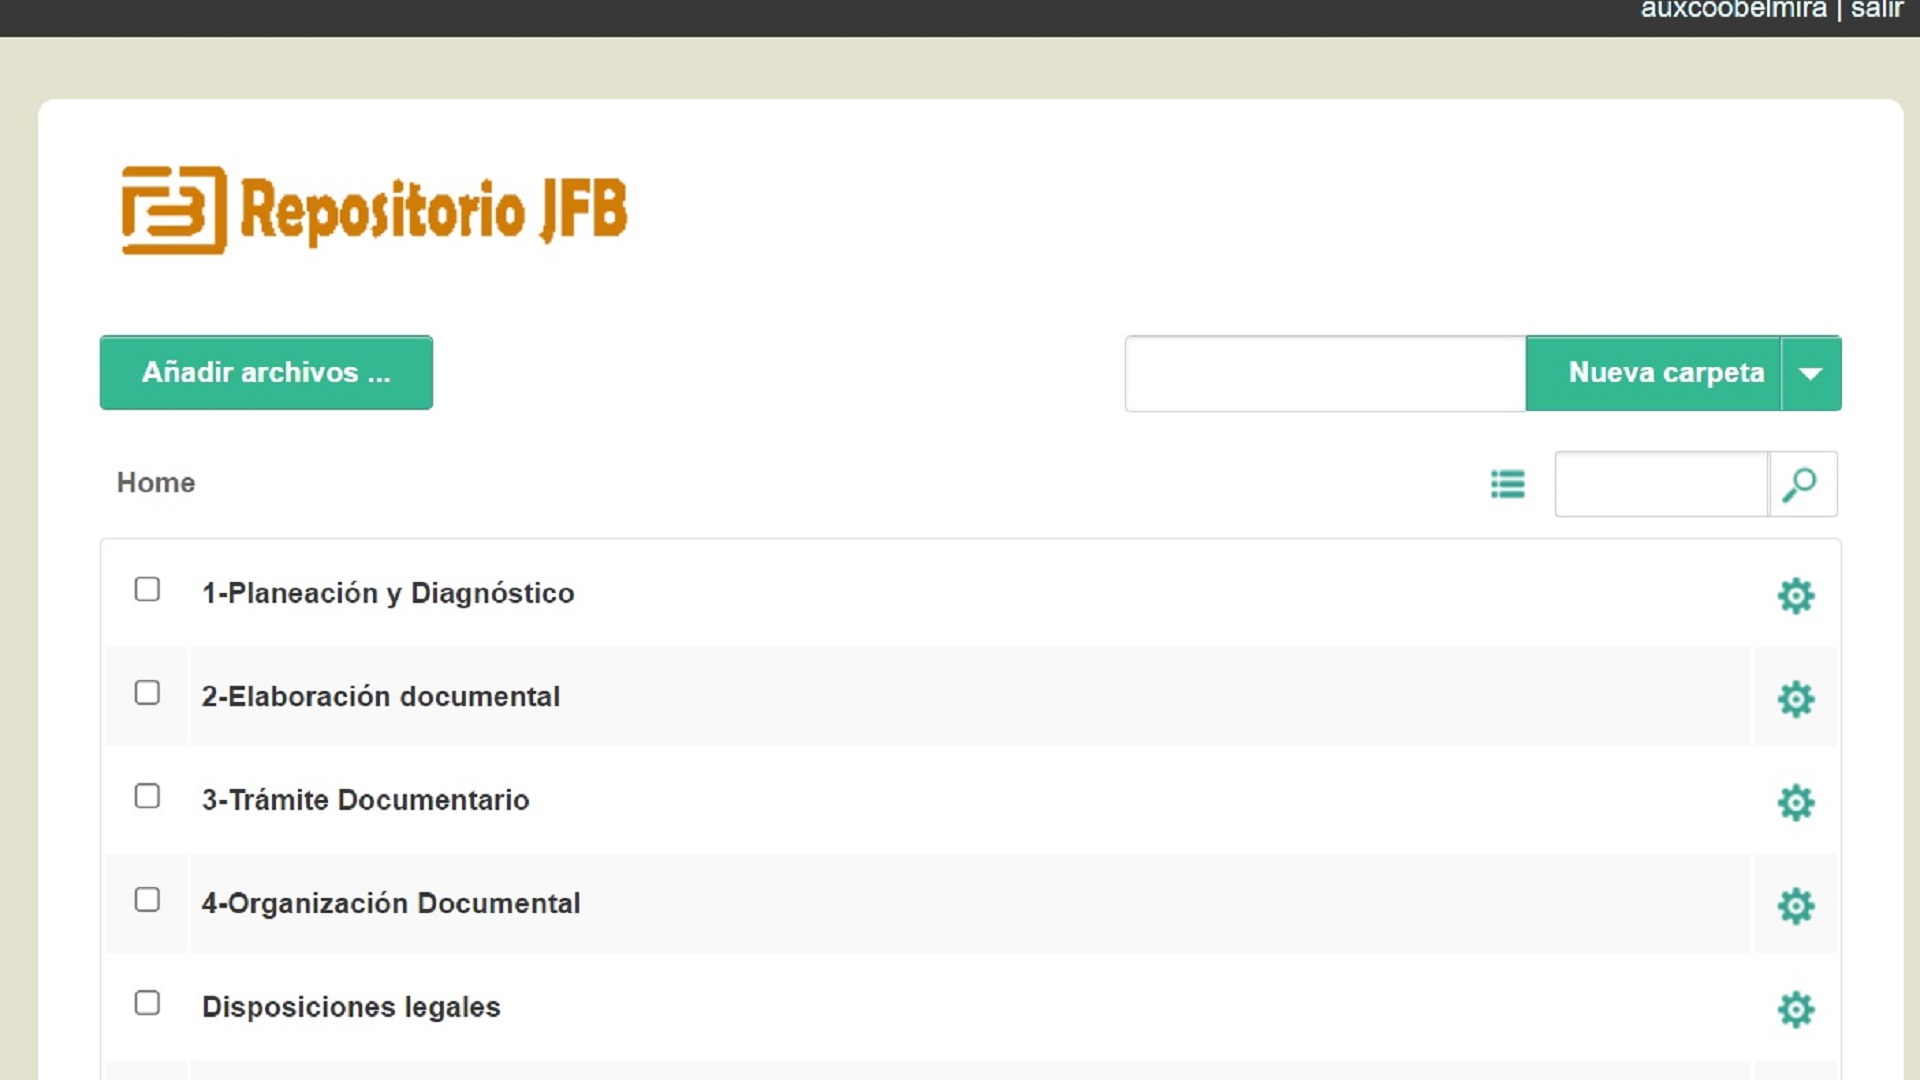Image resolution: width=1920 pixels, height=1080 pixels.
Task: Check the 4-Organización Documental checkbox
Action: [x=147, y=900]
